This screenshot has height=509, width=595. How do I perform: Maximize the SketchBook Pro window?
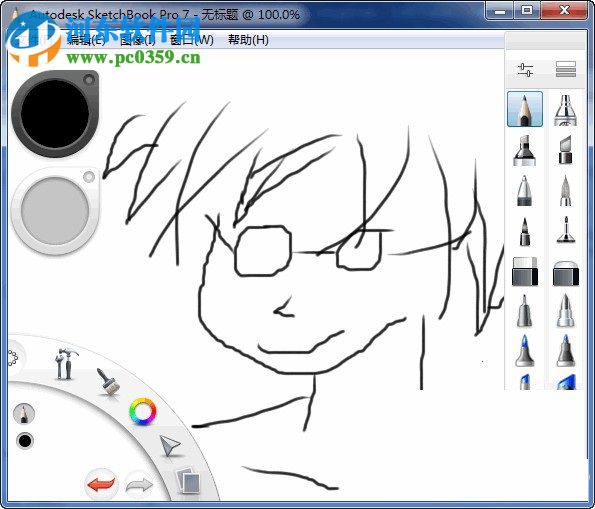[x=527, y=10]
